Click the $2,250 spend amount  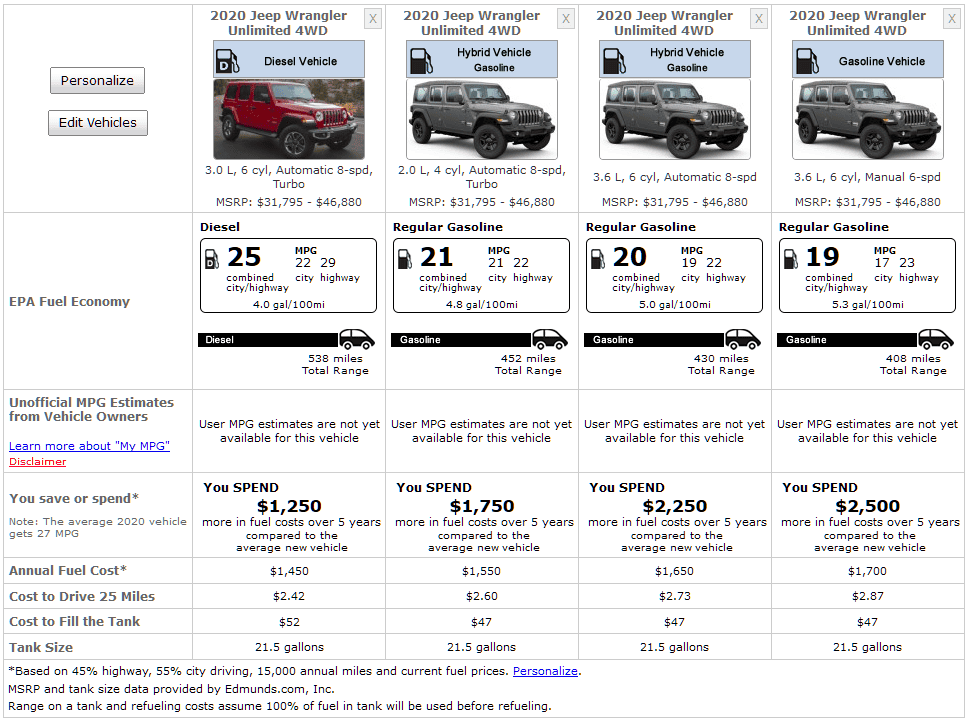coord(675,506)
